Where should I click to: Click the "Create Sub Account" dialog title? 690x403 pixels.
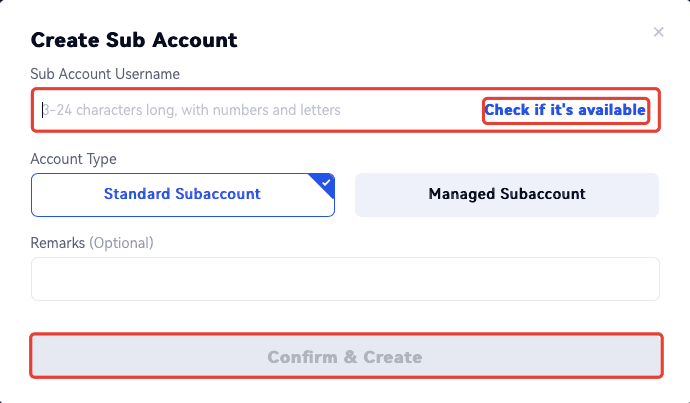(x=134, y=41)
